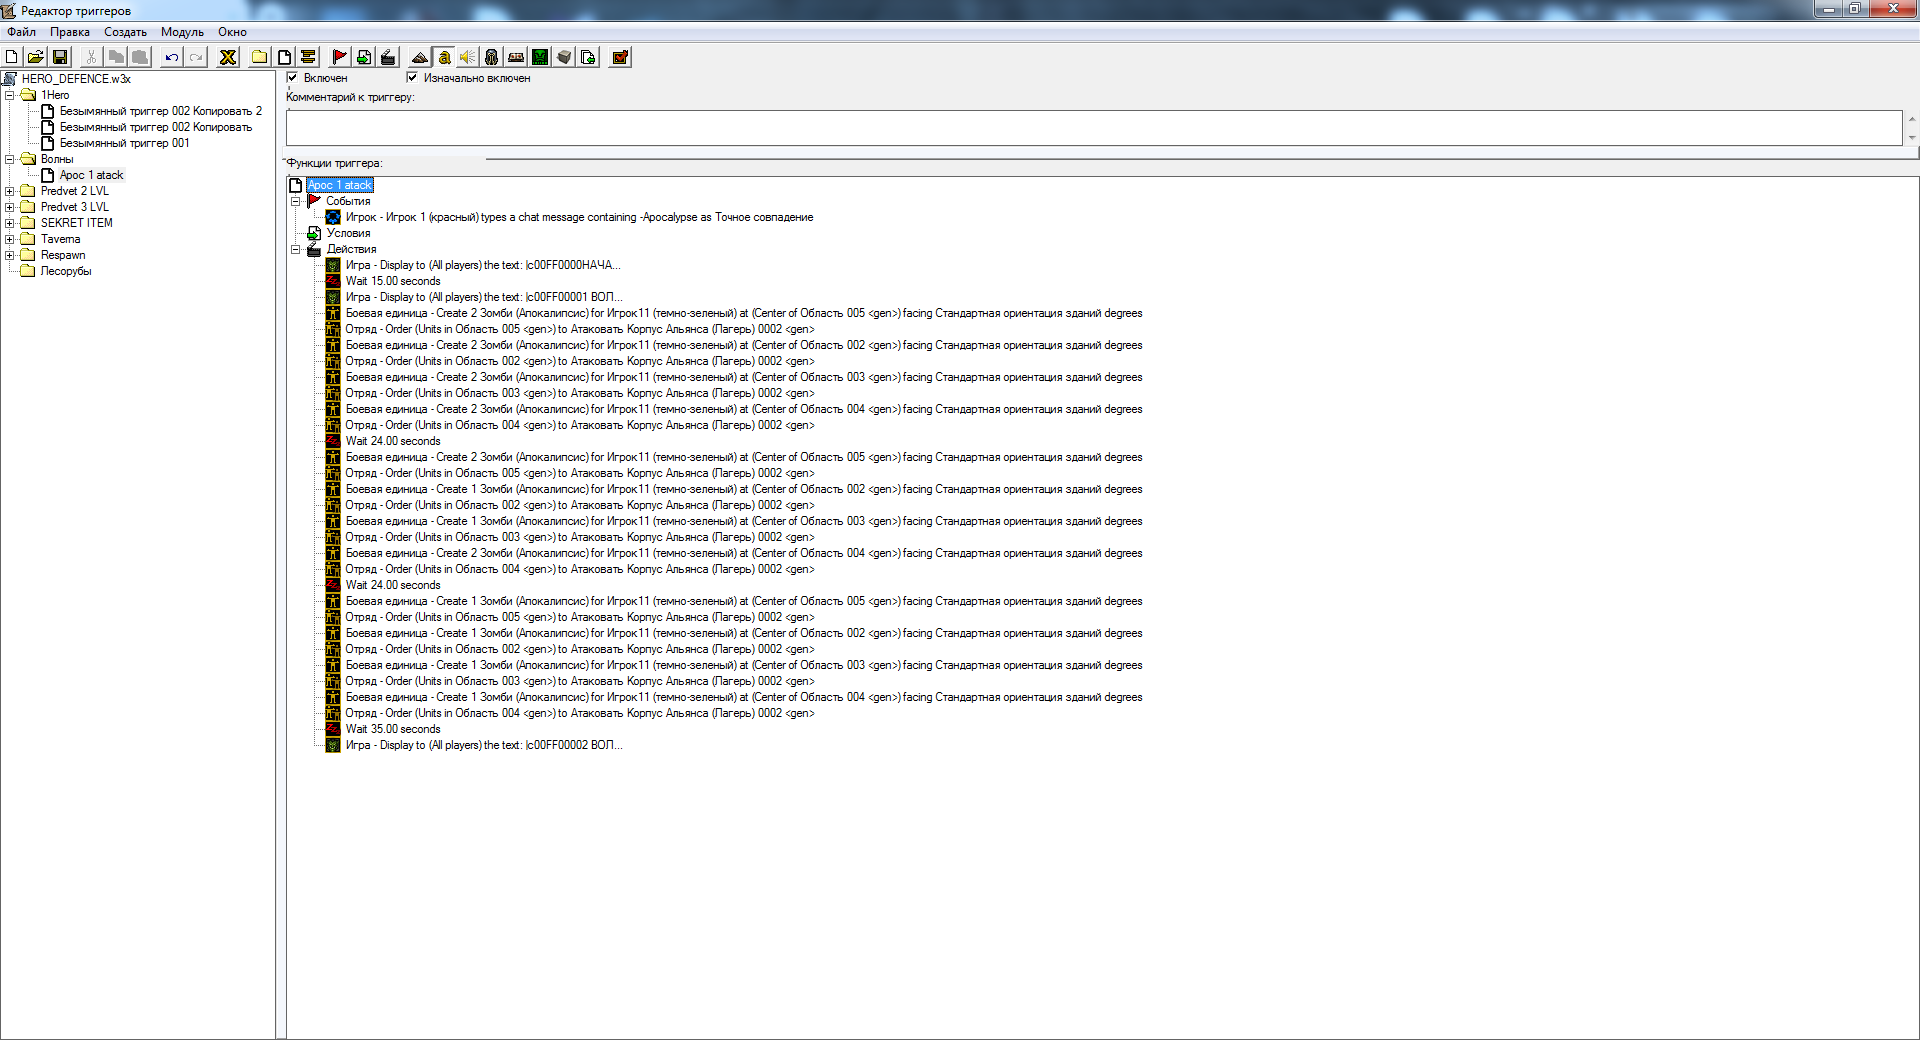Expand the Predvet 2 LVL folder

tap(10, 191)
